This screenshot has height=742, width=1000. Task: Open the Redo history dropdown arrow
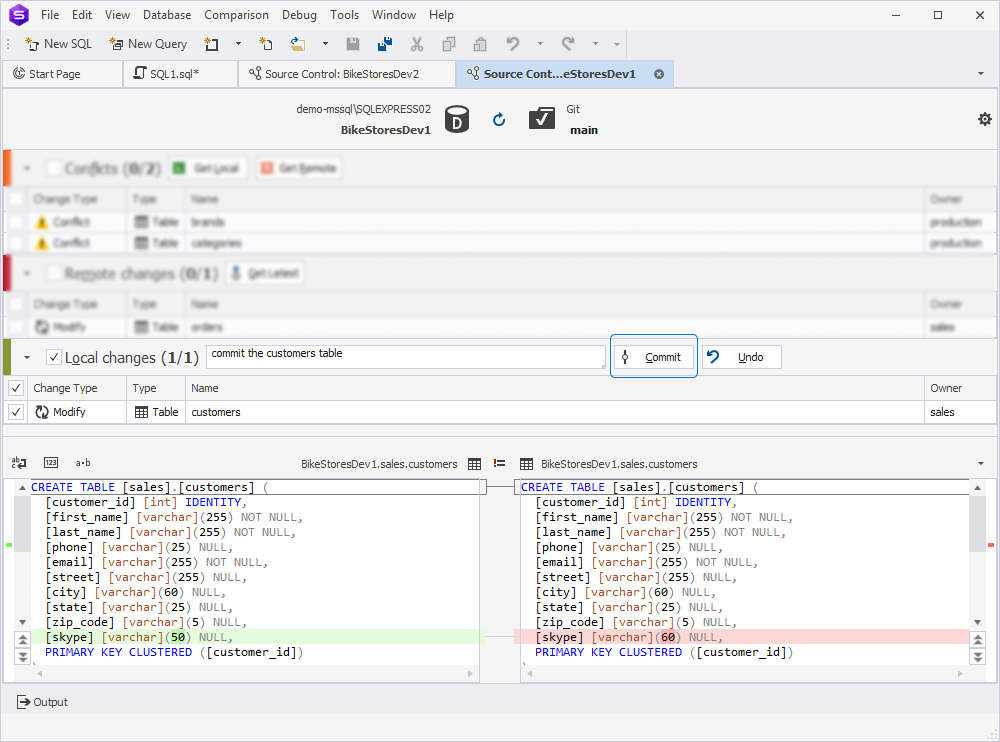tap(595, 44)
